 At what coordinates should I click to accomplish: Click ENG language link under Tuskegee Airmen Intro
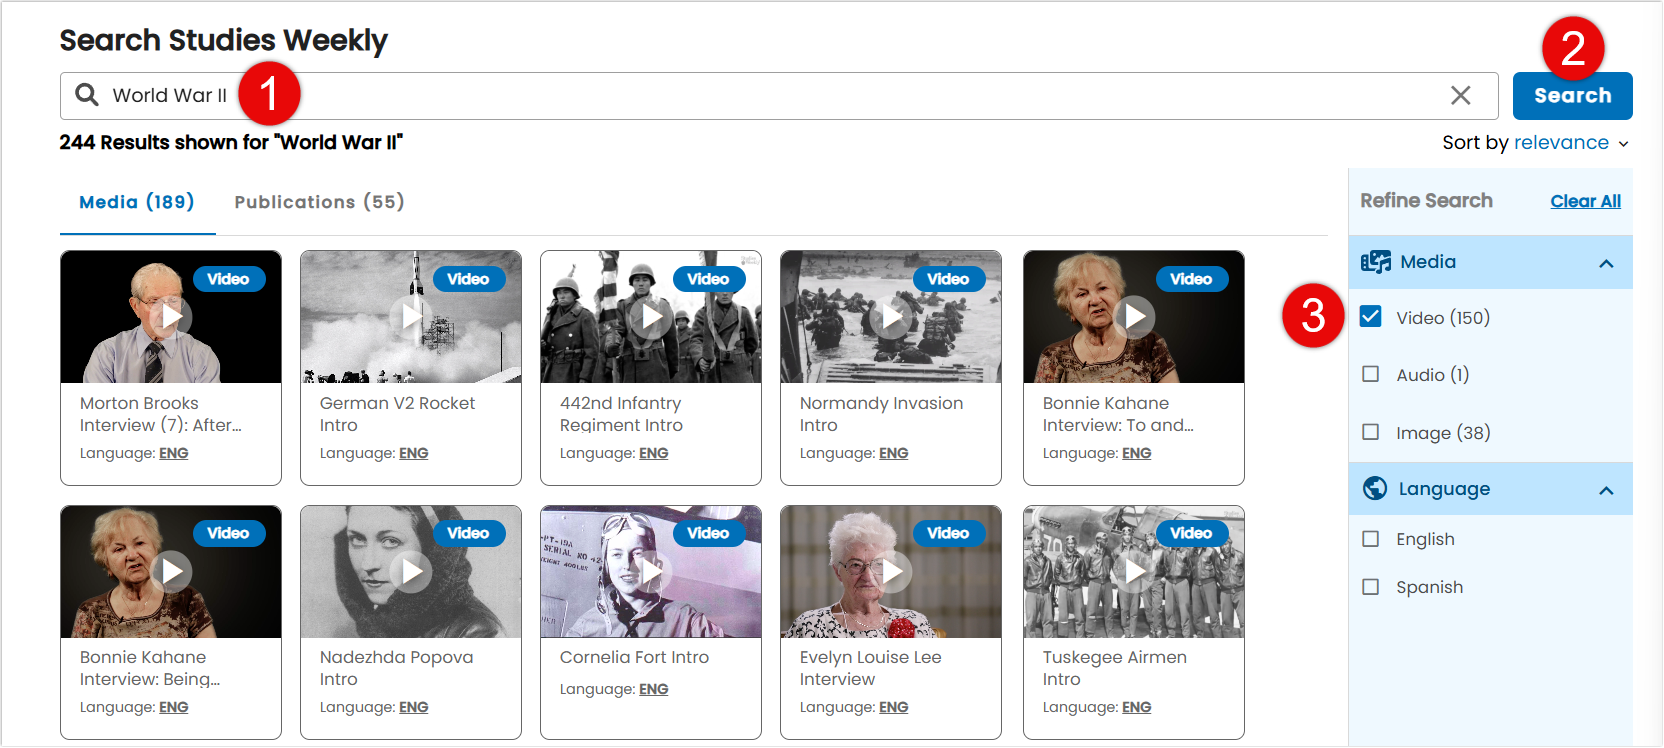point(1137,707)
